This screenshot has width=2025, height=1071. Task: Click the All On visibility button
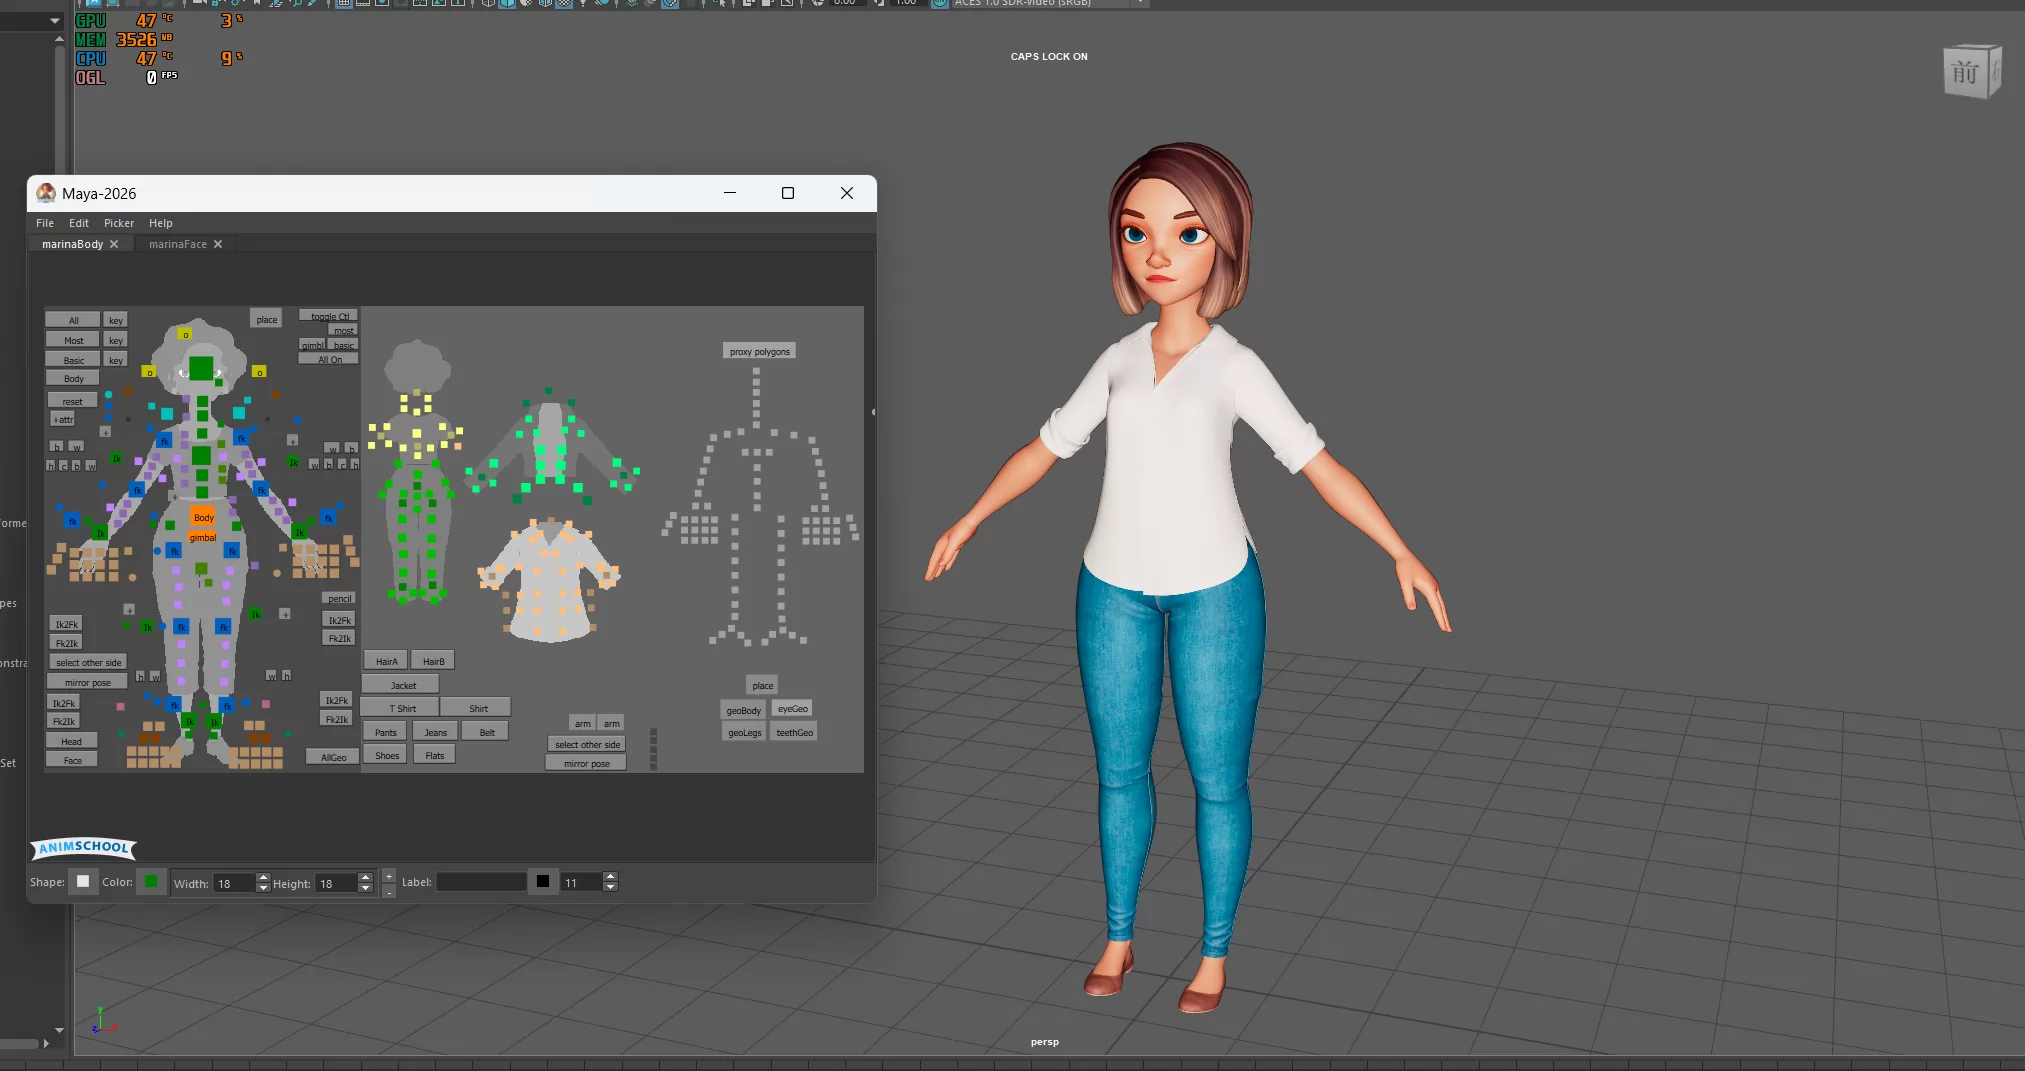329,359
